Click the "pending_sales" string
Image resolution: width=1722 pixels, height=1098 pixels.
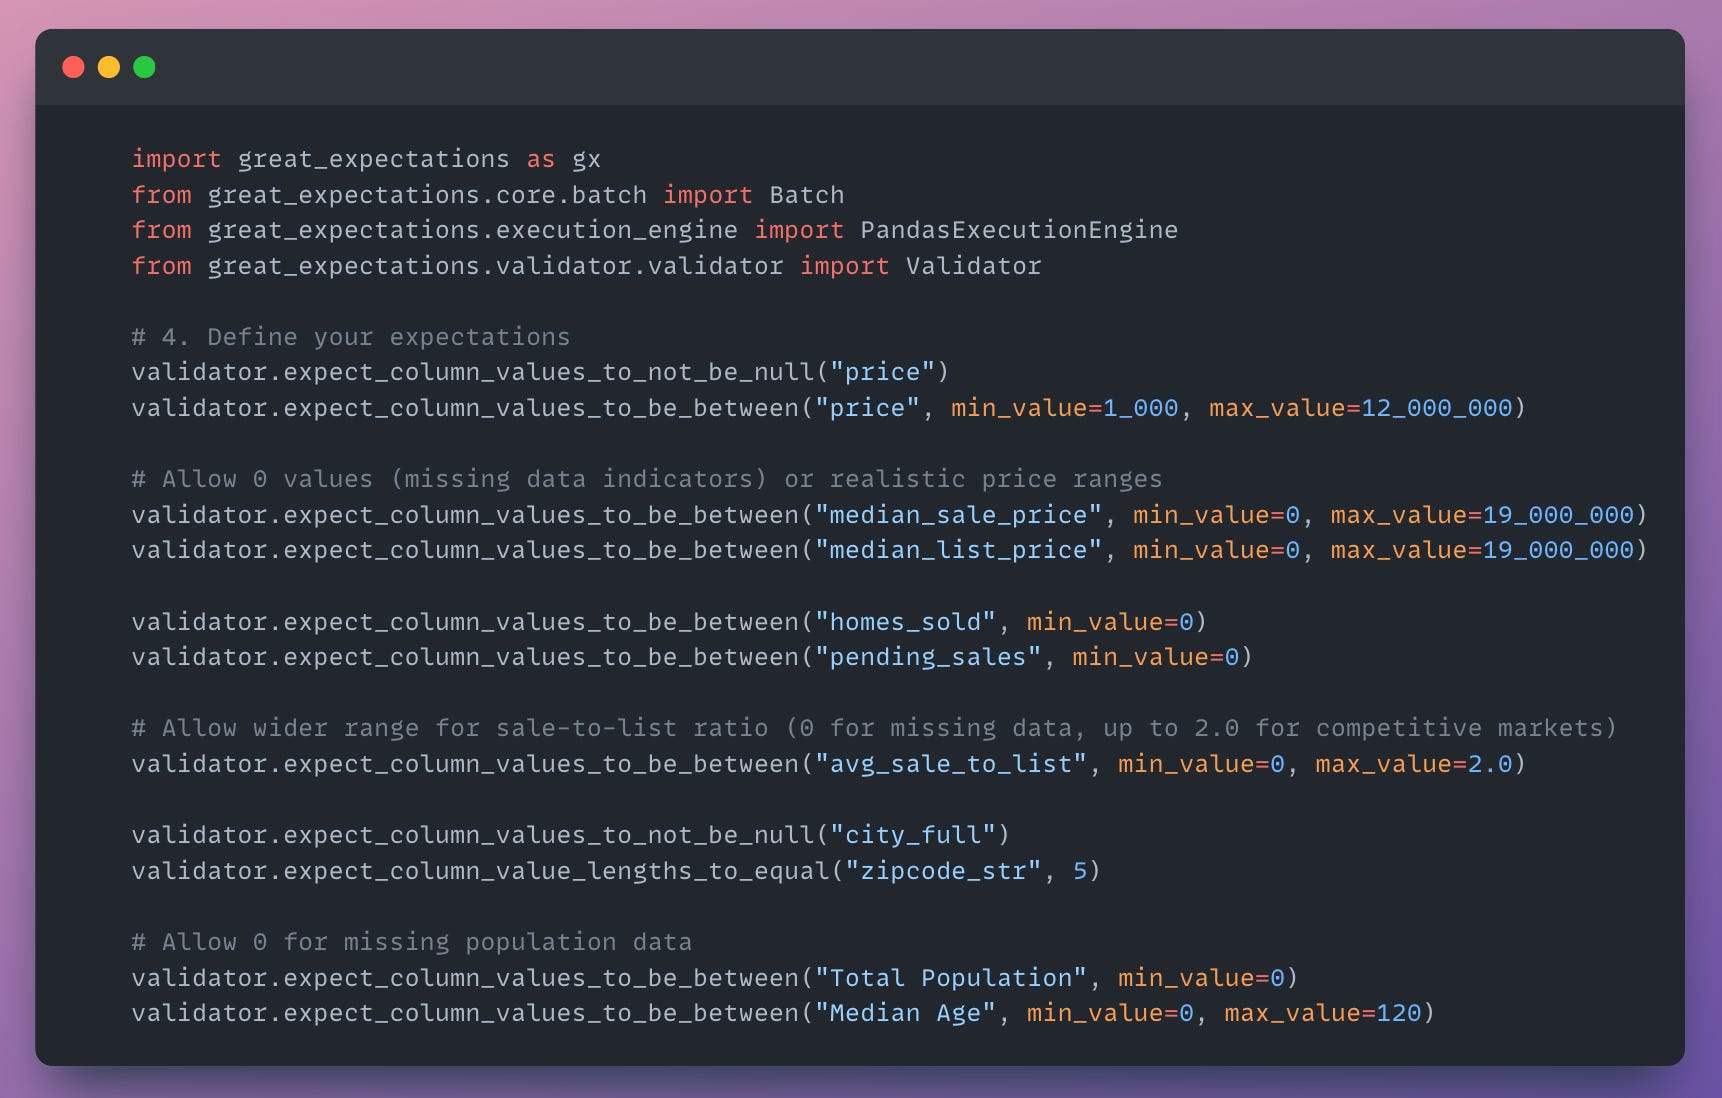(928, 657)
